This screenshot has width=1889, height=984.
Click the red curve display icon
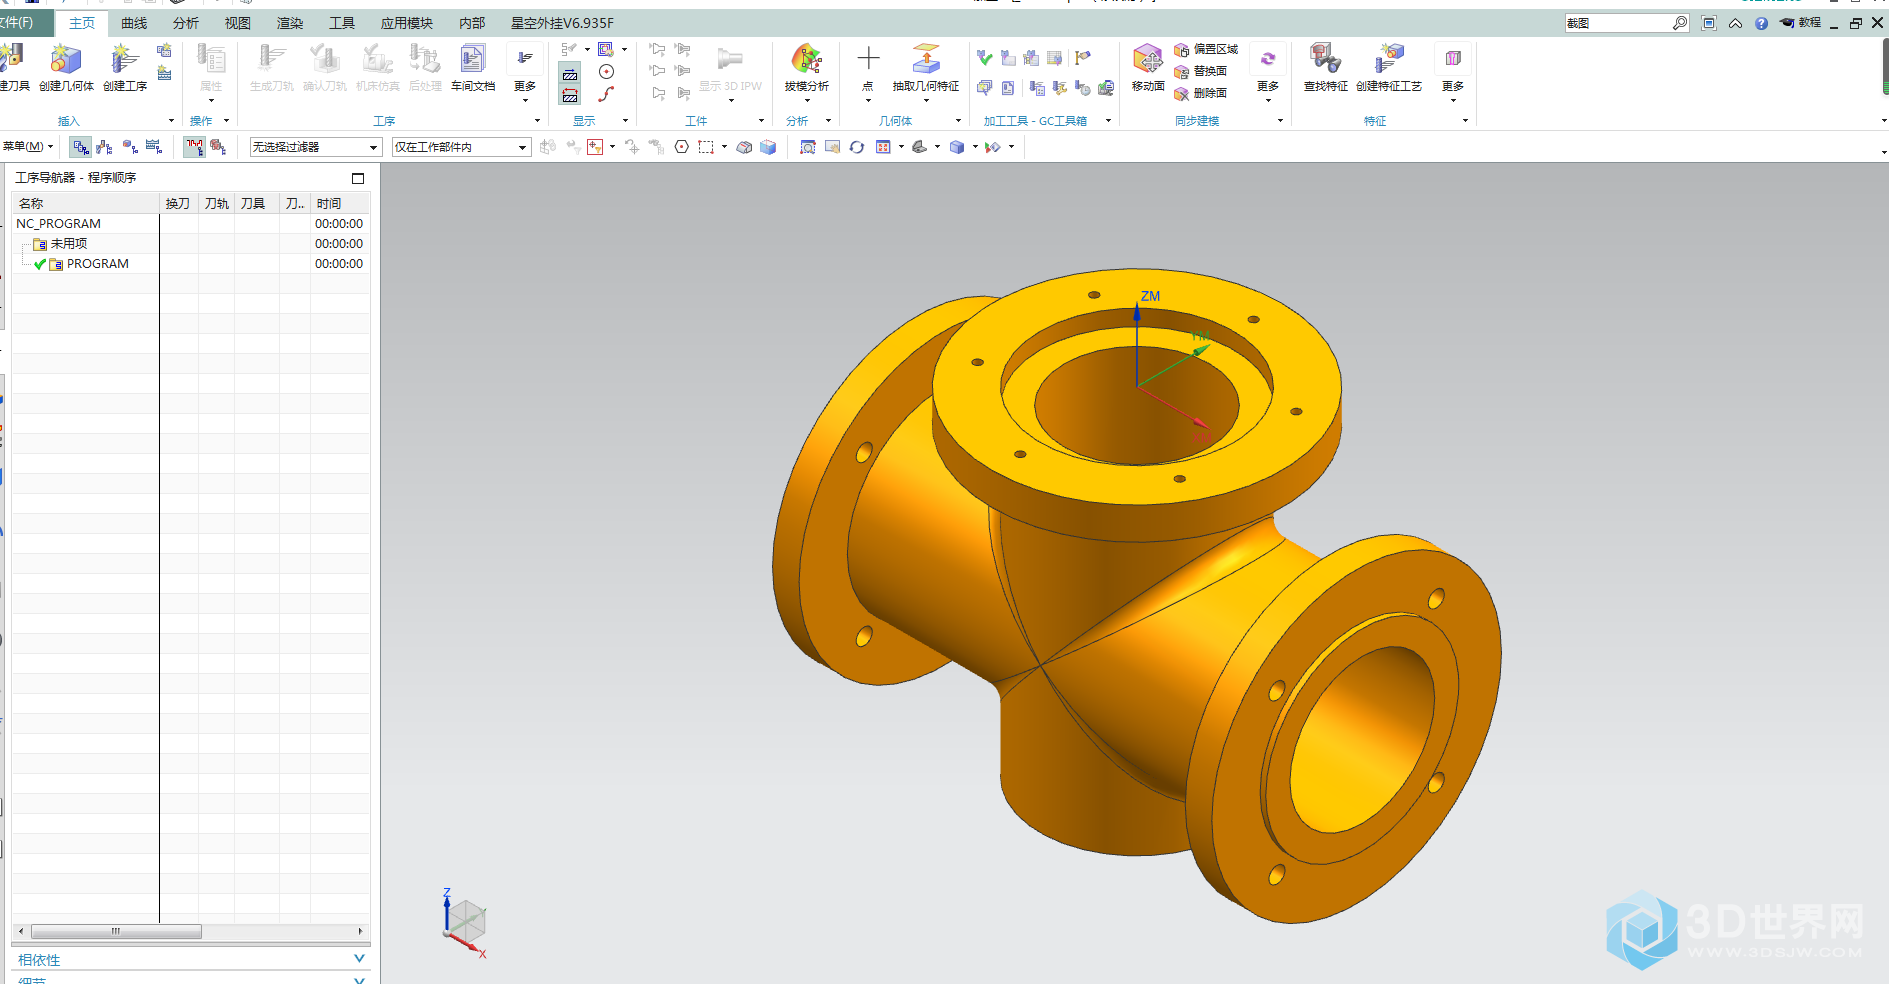point(606,94)
